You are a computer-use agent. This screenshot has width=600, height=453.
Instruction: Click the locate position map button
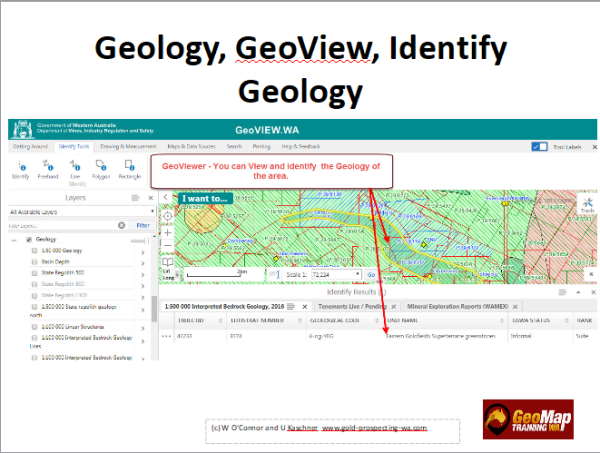pyautogui.click(x=168, y=216)
